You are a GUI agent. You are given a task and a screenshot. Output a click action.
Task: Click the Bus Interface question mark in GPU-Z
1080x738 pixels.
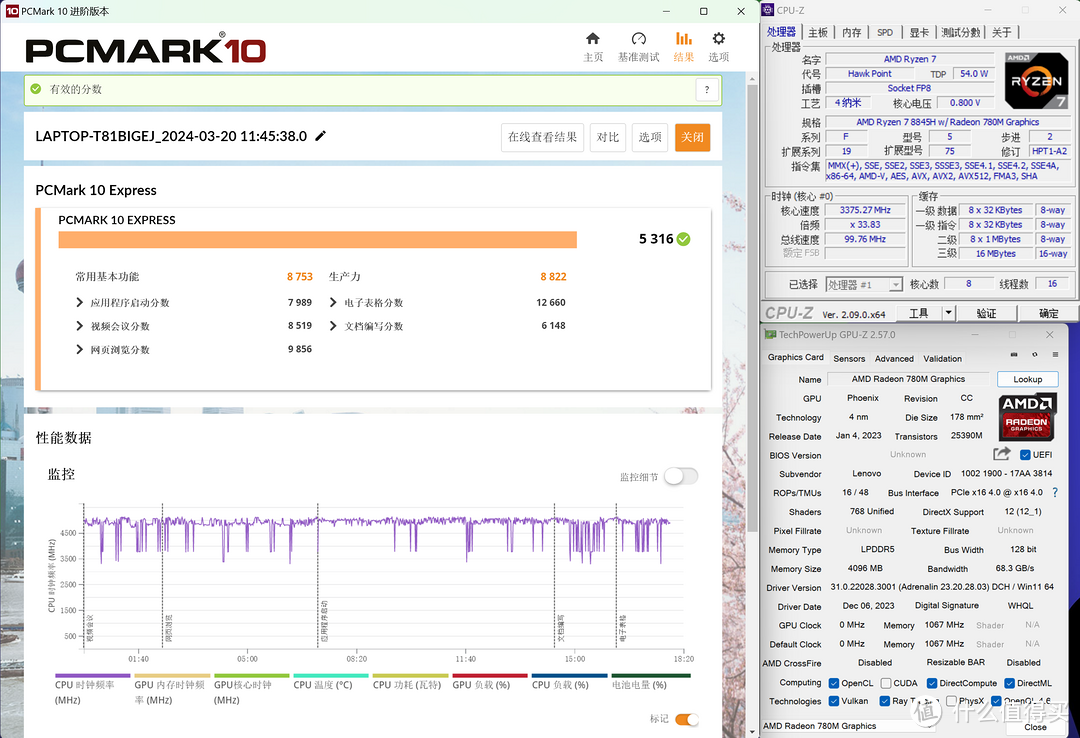pos(1055,492)
